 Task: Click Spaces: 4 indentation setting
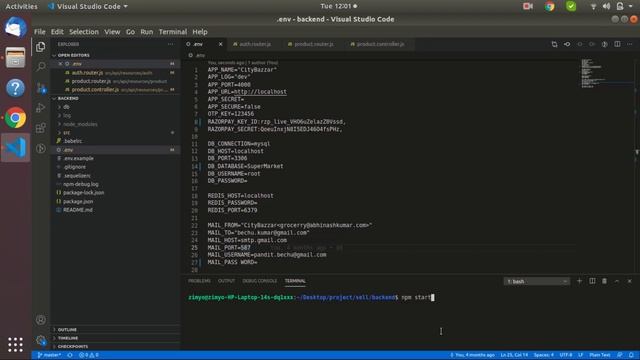544,355
